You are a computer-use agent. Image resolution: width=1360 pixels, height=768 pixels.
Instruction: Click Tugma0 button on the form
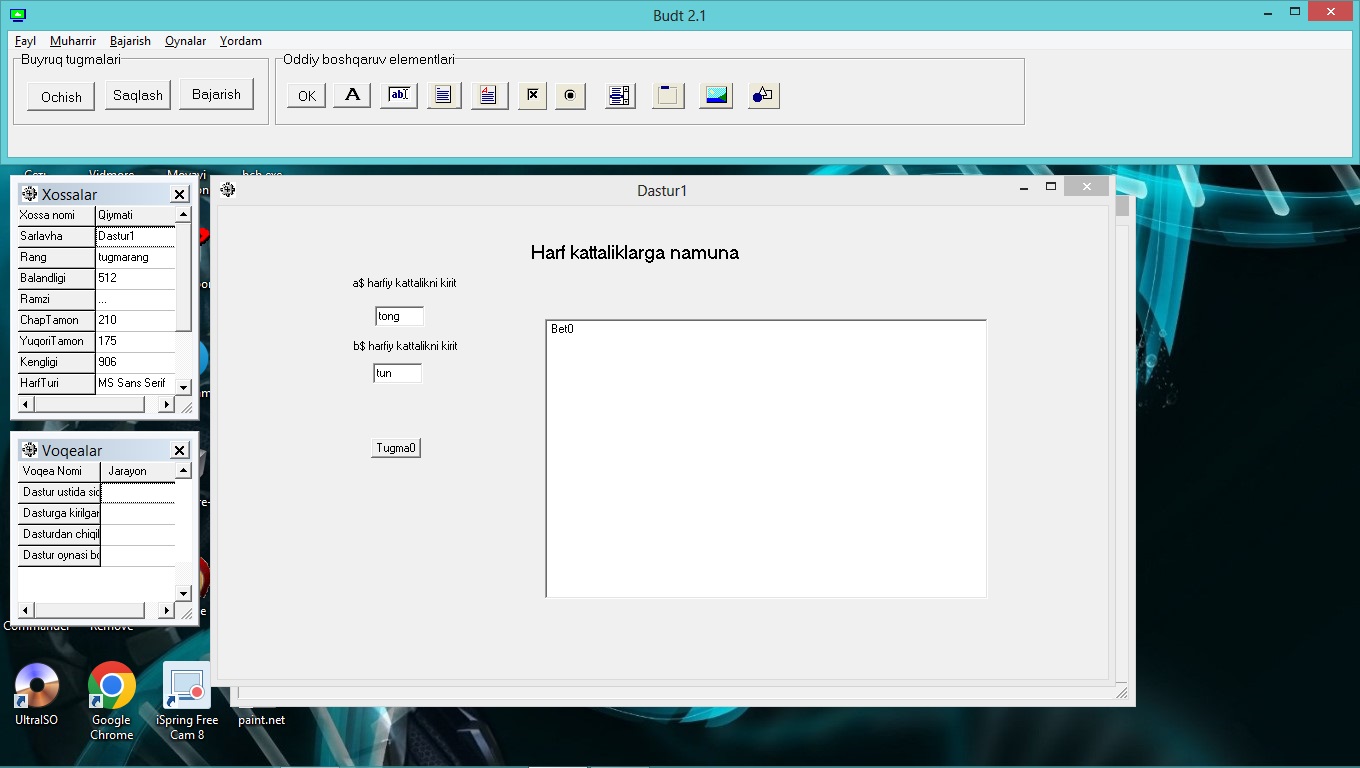[x=396, y=448]
